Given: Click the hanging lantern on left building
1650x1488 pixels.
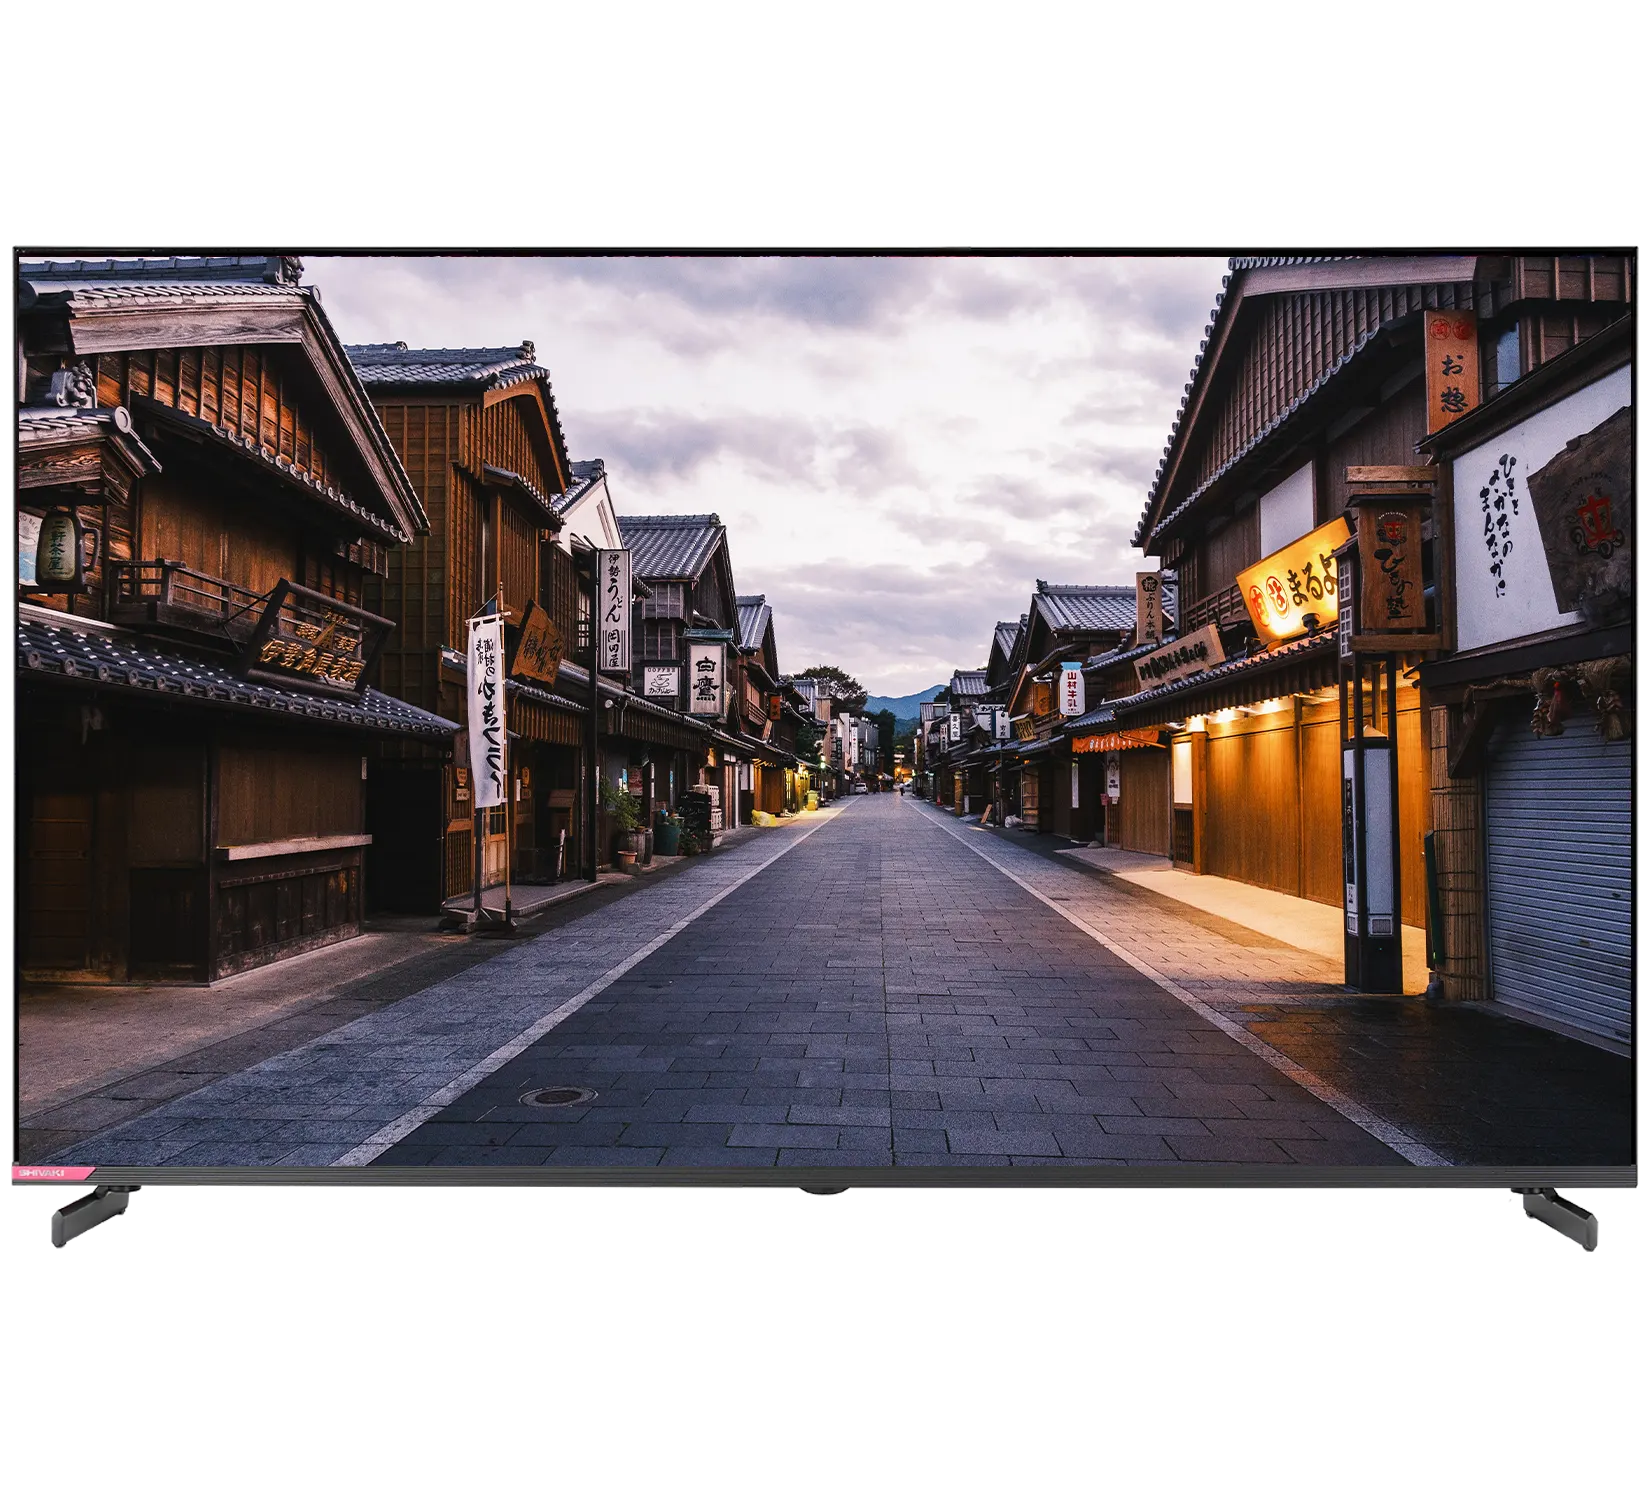Looking at the screenshot, I should point(59,548).
